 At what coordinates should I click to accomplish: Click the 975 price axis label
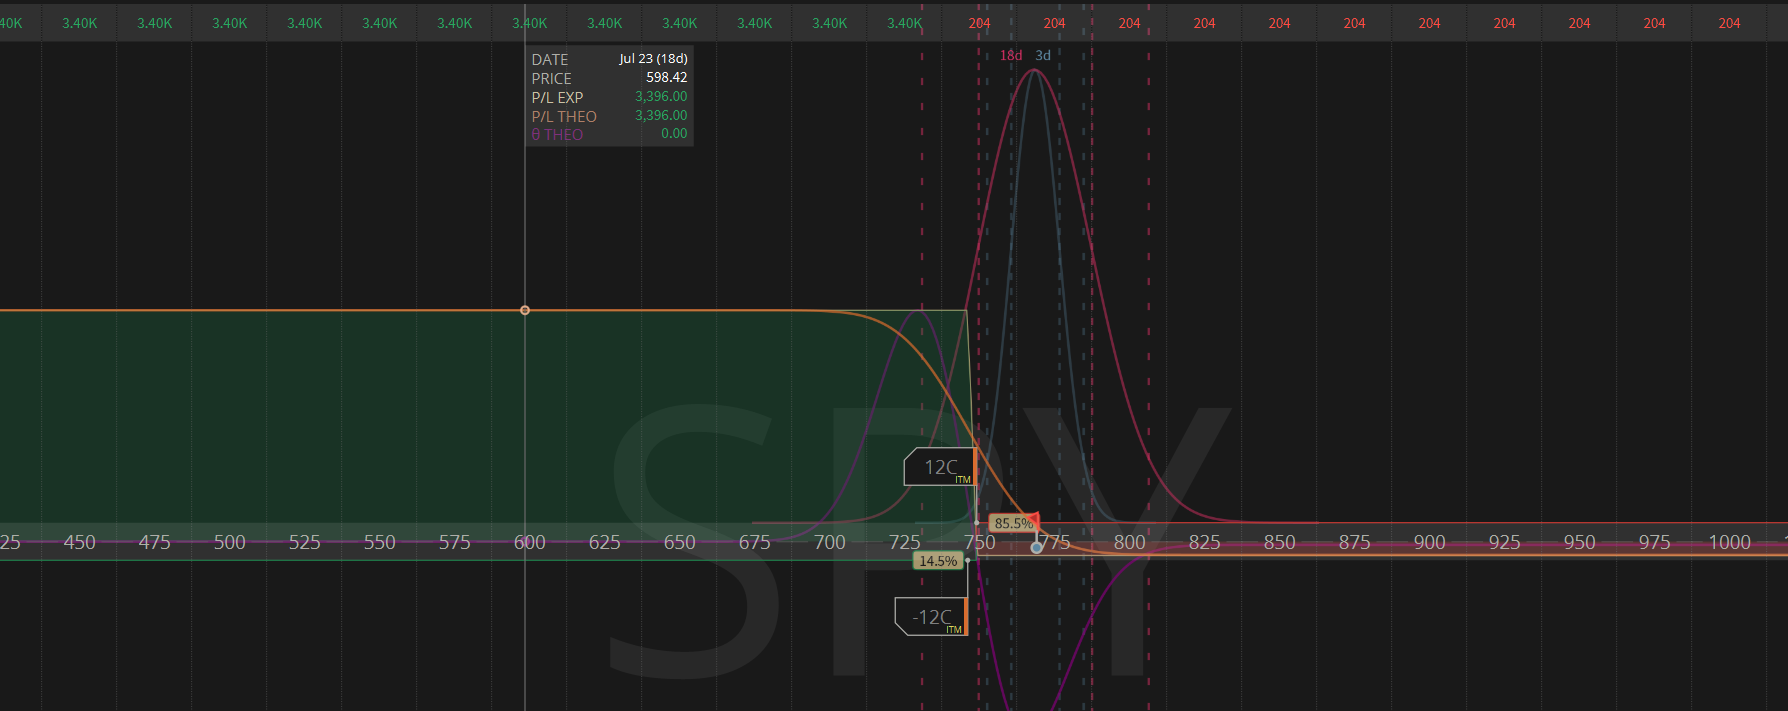pyautogui.click(x=1655, y=542)
